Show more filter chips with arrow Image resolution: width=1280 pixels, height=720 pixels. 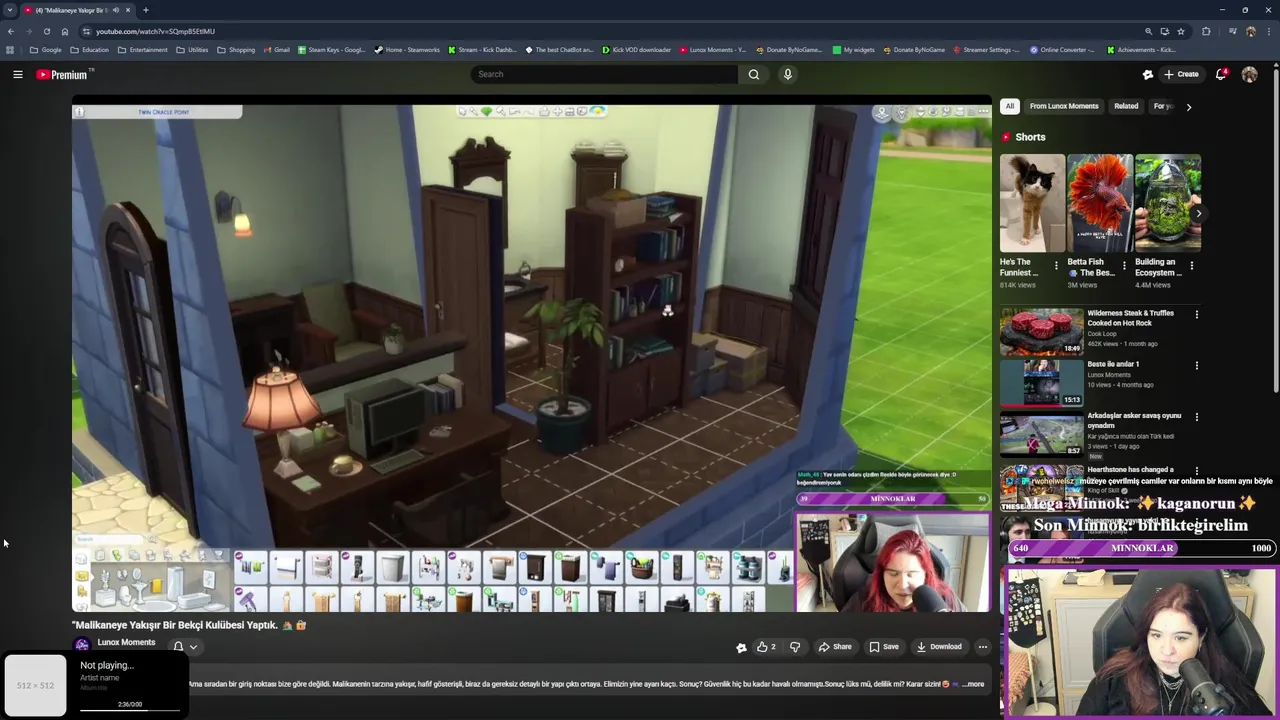click(x=1188, y=106)
